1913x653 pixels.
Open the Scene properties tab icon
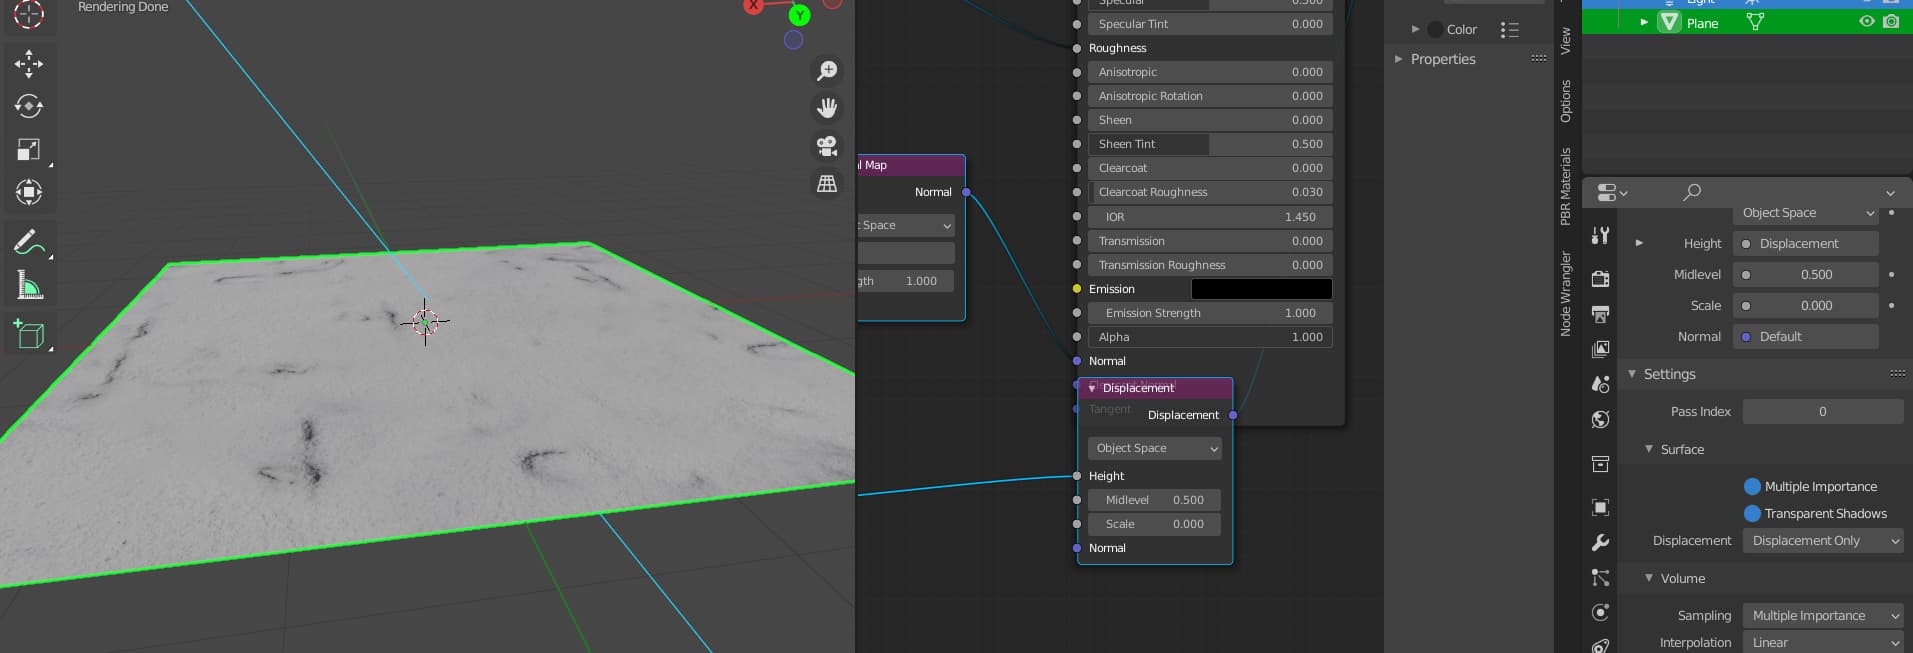(x=1600, y=384)
